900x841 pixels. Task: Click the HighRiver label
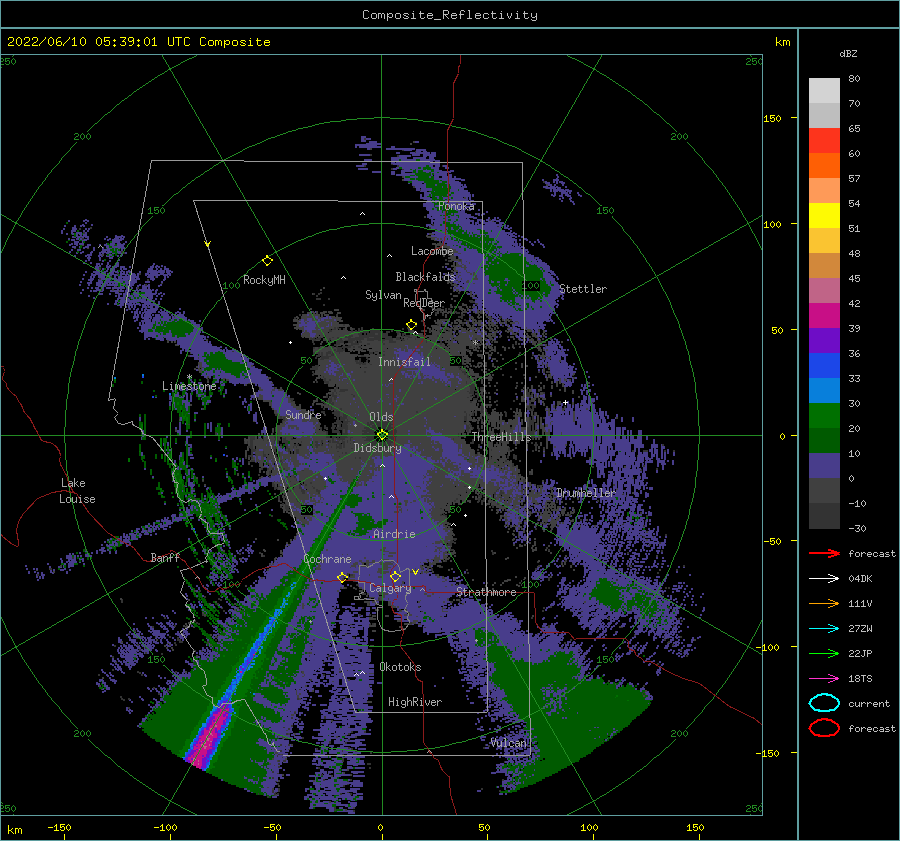click(x=415, y=702)
